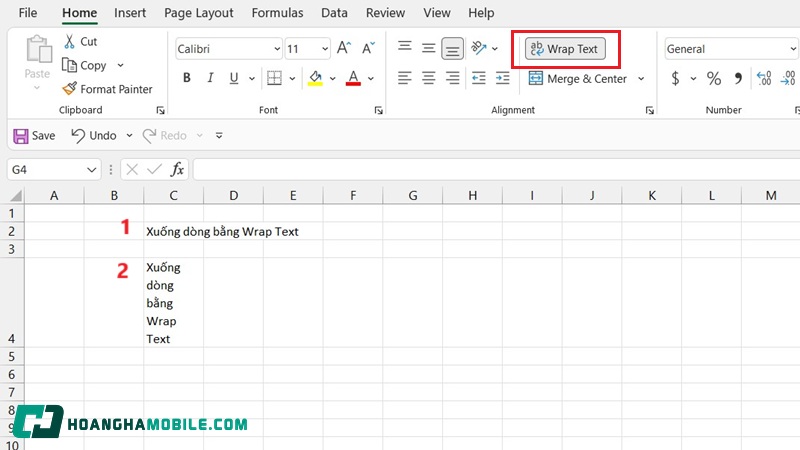800x450 pixels.
Task: Align text right
Action: [x=453, y=78]
